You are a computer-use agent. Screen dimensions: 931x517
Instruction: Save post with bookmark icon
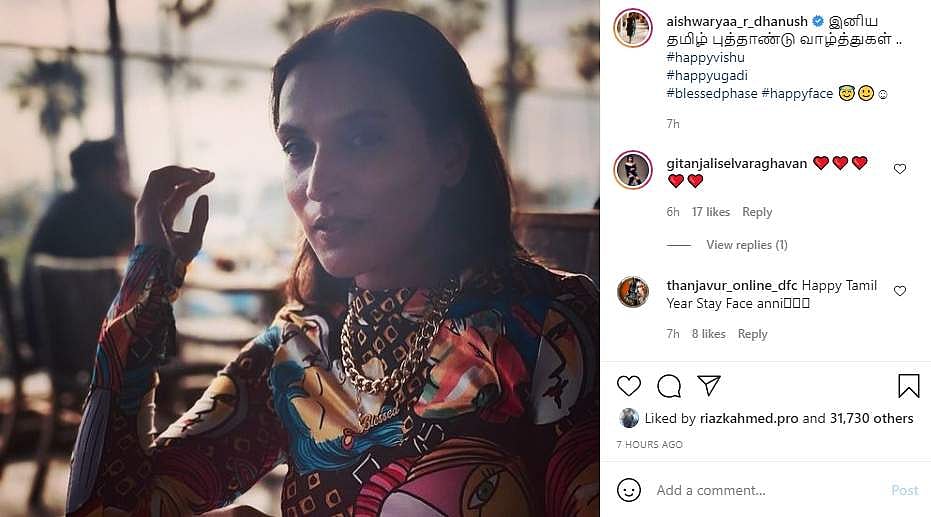908,386
